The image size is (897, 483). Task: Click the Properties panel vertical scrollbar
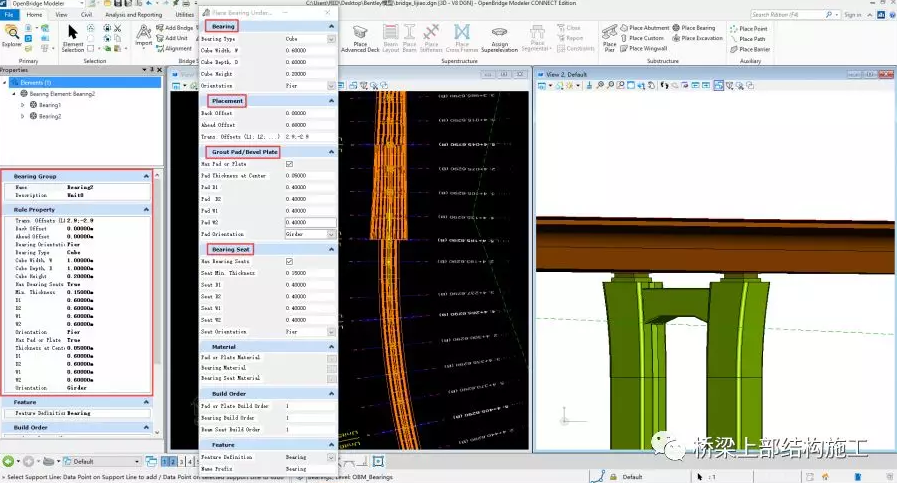click(x=157, y=302)
